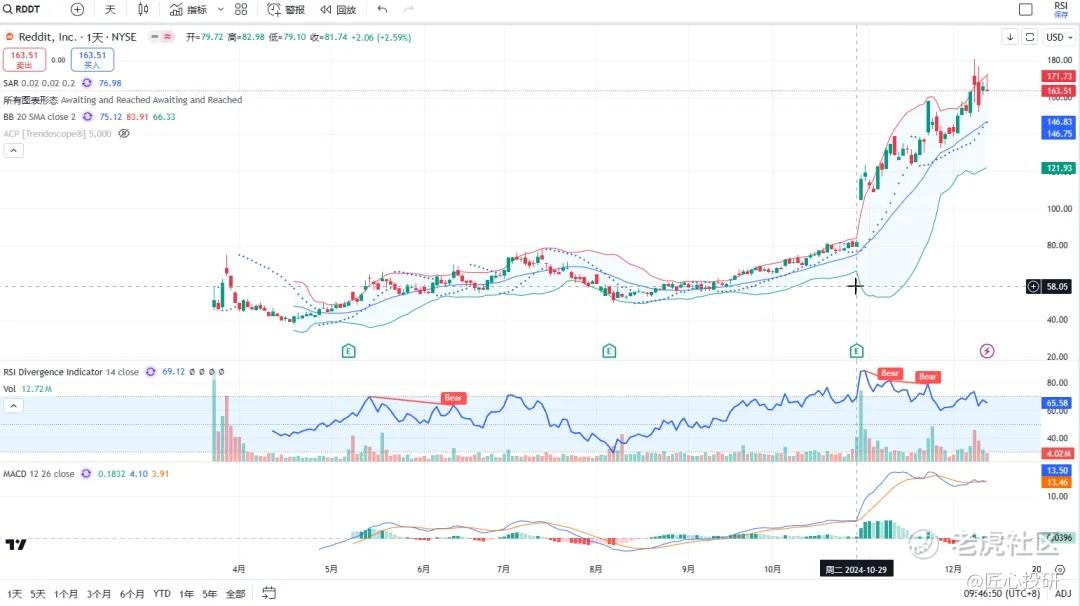Toggle the fullscreen bracket icon
Screen dimensions: 1080x606
pyautogui.click(x=1030, y=37)
